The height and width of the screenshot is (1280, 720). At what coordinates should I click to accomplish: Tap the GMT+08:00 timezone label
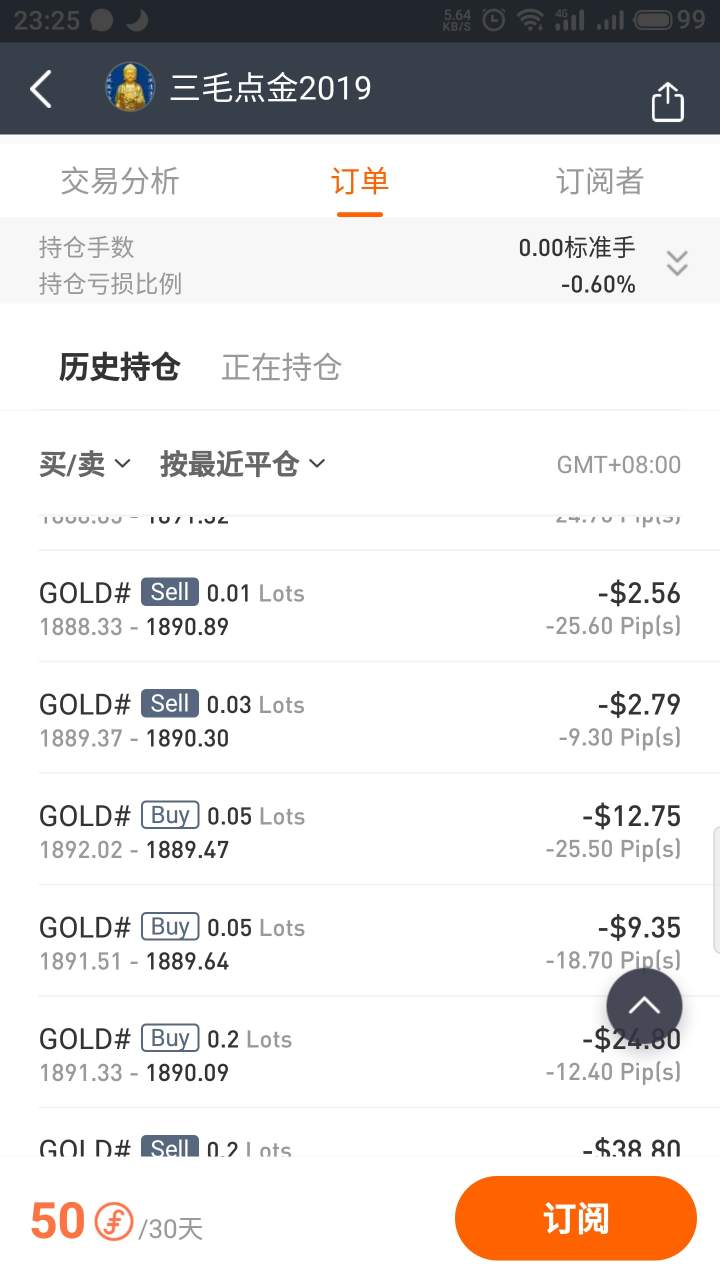[x=618, y=465]
